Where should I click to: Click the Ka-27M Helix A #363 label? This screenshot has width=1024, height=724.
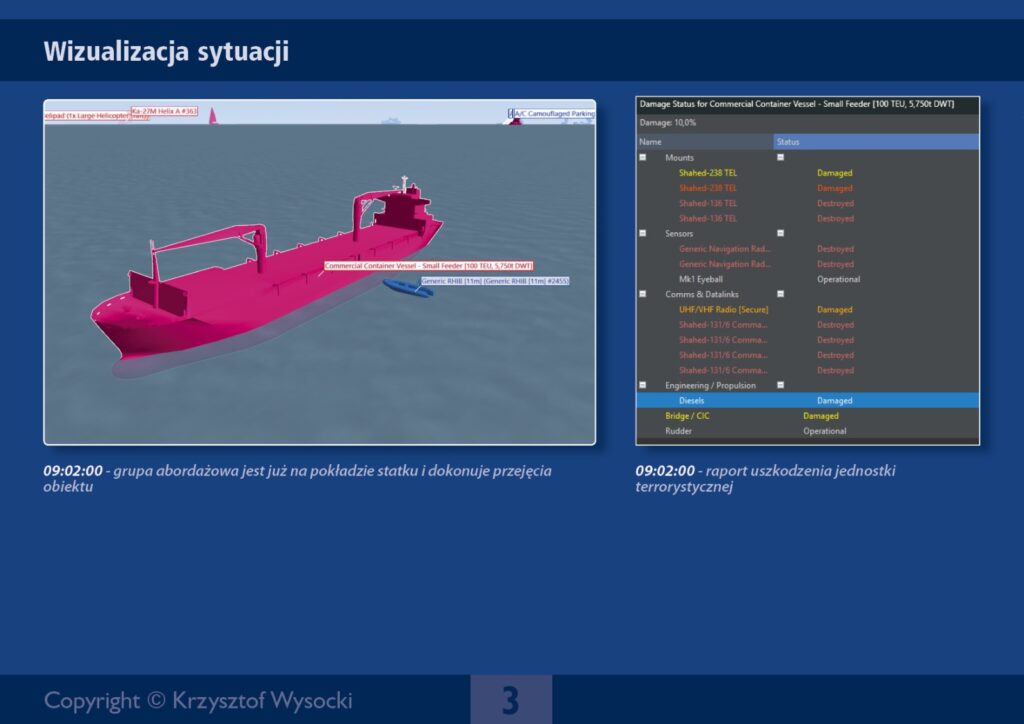pyautogui.click(x=165, y=111)
